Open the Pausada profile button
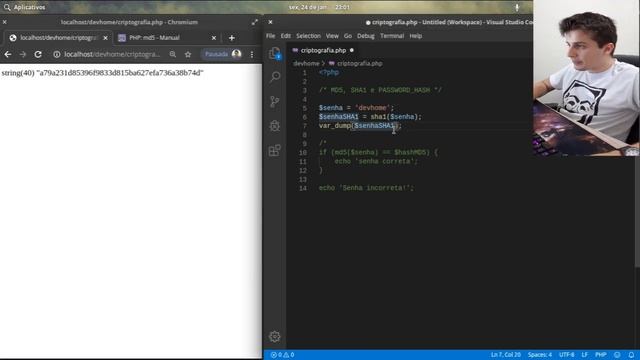The width and height of the screenshot is (640, 360). (x=223, y=54)
